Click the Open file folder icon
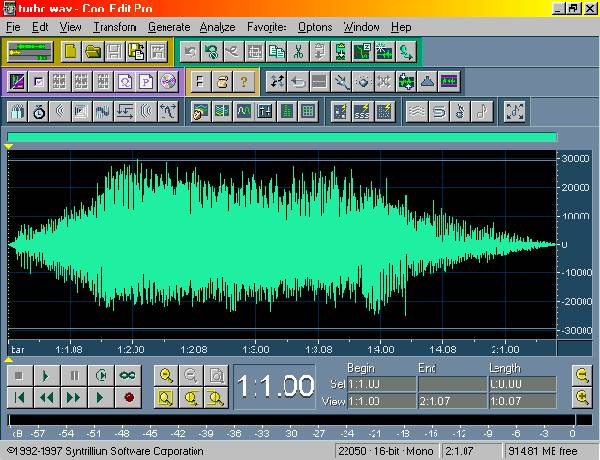 tap(92, 51)
